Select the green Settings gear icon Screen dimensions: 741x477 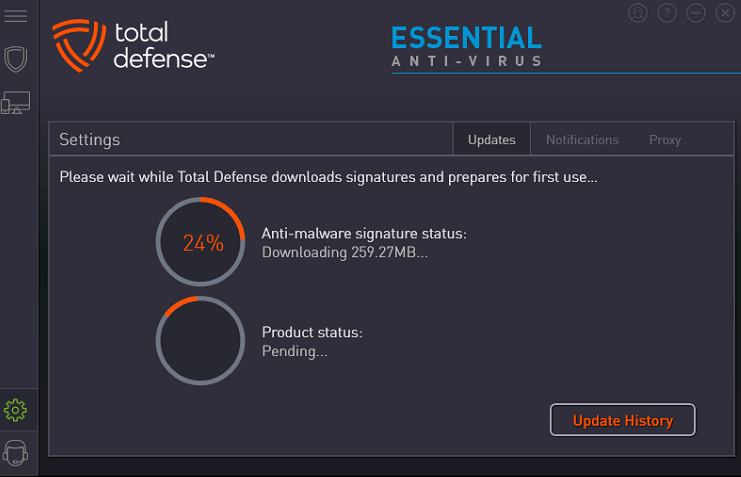pyautogui.click(x=16, y=410)
